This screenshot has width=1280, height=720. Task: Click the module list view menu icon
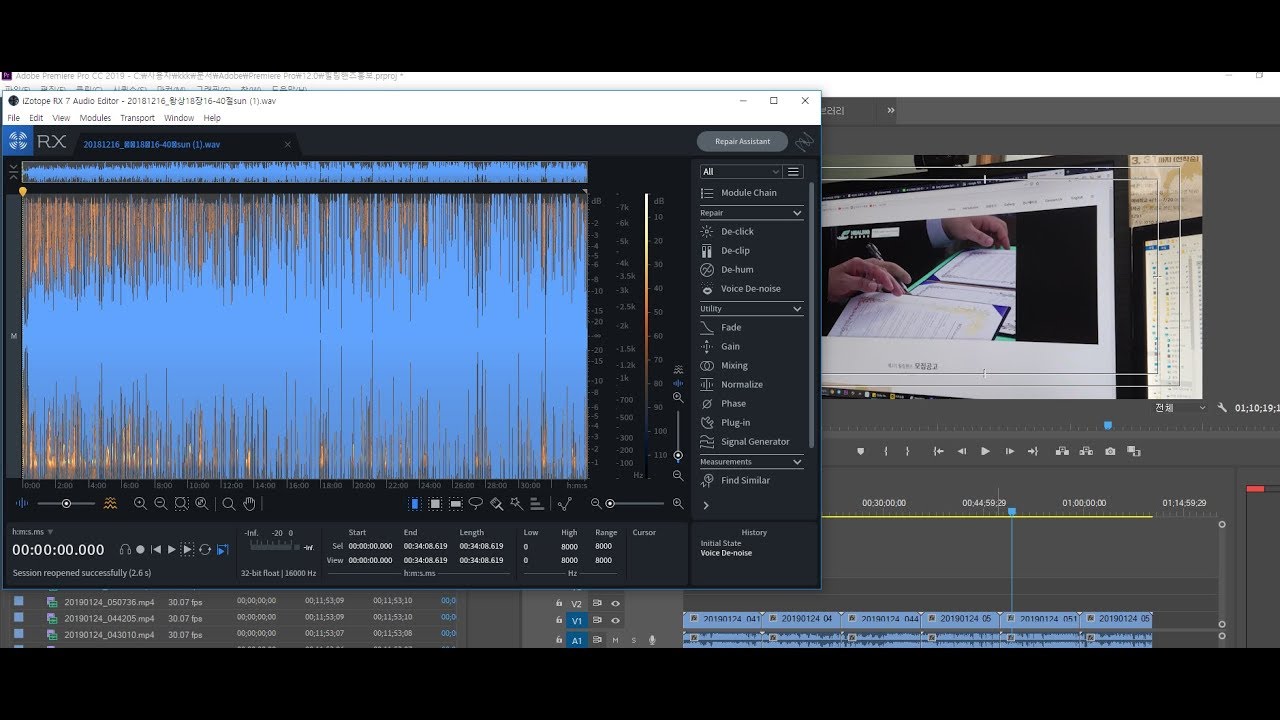(x=794, y=171)
